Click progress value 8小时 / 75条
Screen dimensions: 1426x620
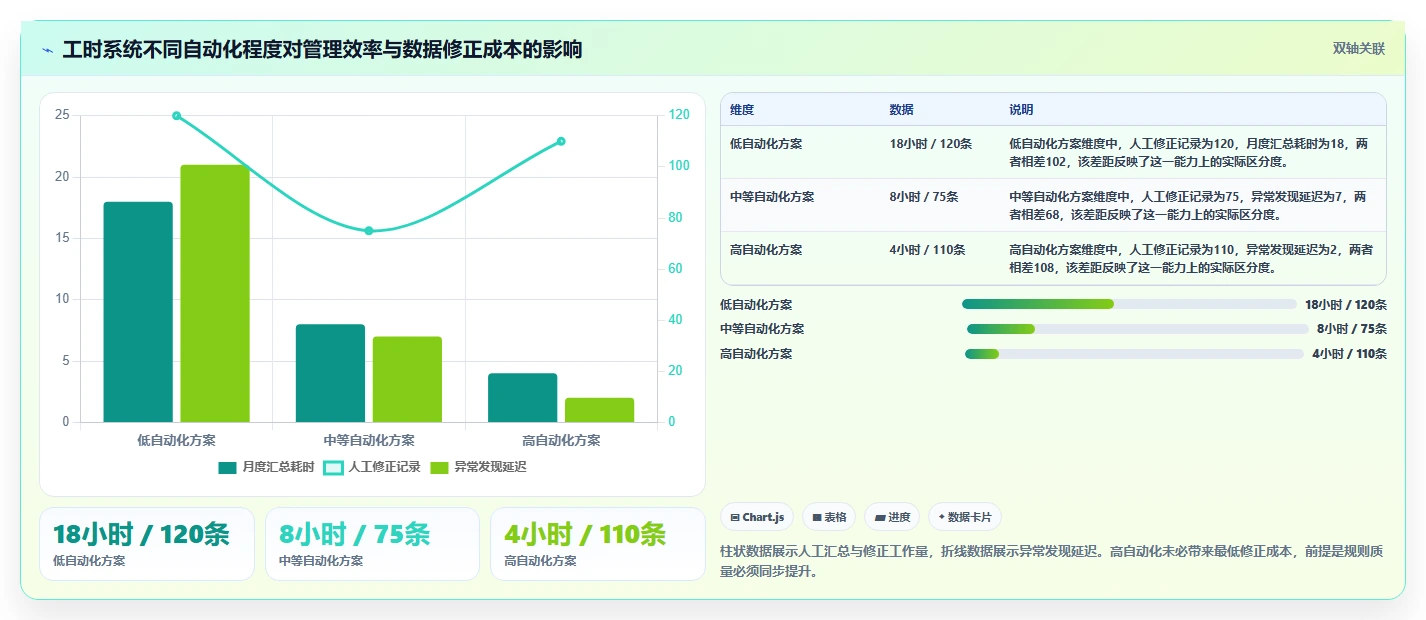pyautogui.click(x=1352, y=329)
